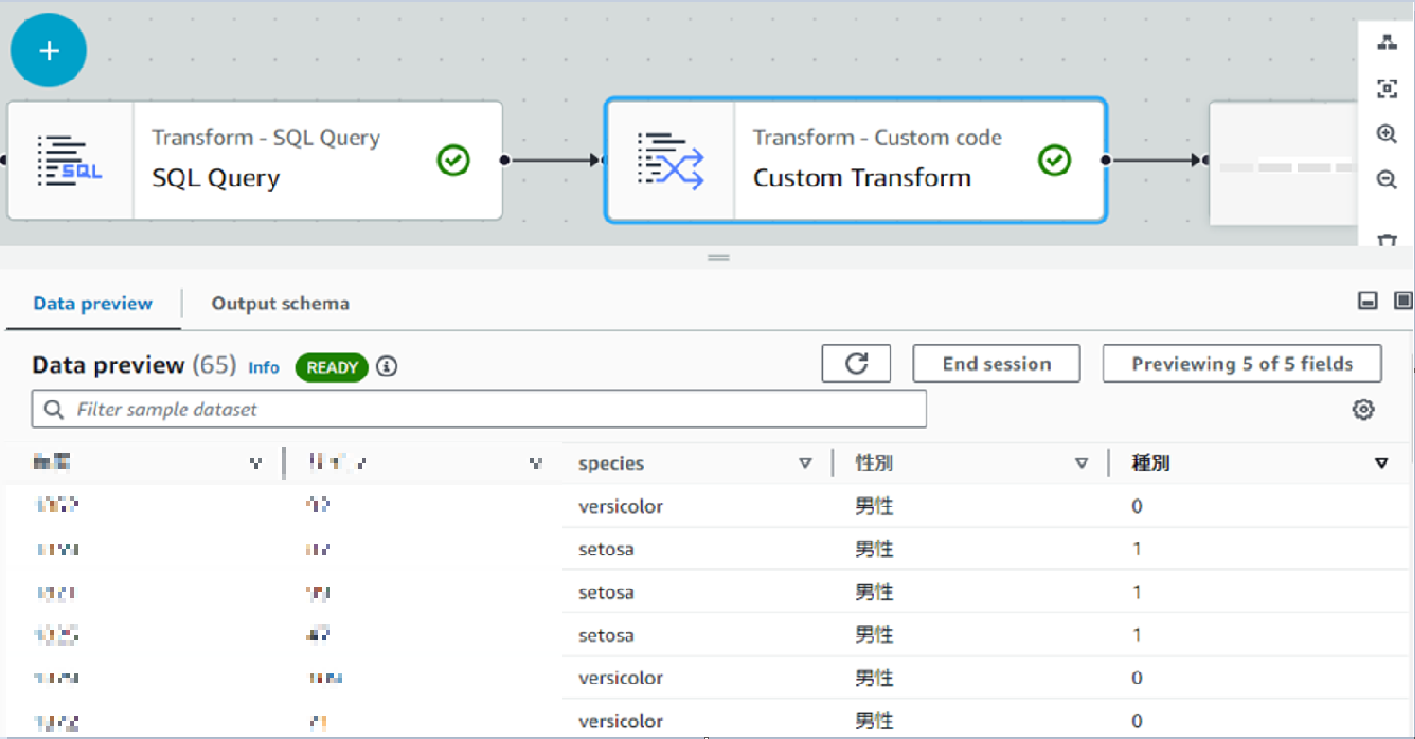
Task: Click the blue plus add-node button
Action: click(49, 50)
